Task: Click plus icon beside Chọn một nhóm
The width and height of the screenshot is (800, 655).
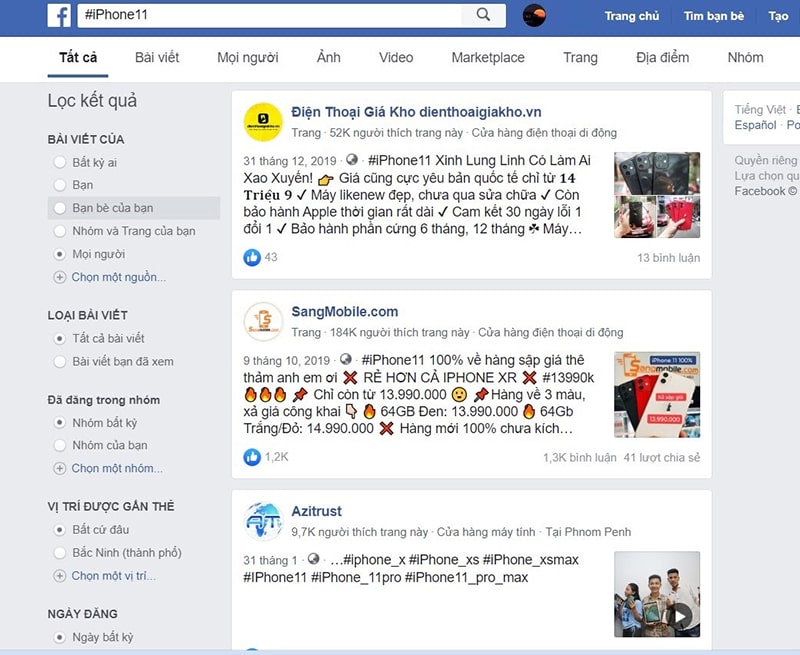Action: [60, 468]
